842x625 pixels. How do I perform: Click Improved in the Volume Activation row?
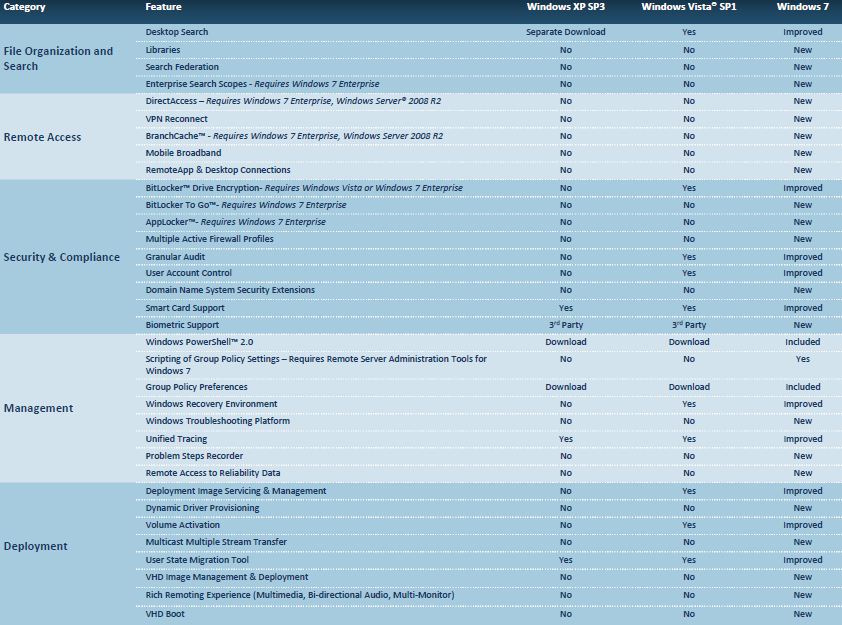pos(802,525)
